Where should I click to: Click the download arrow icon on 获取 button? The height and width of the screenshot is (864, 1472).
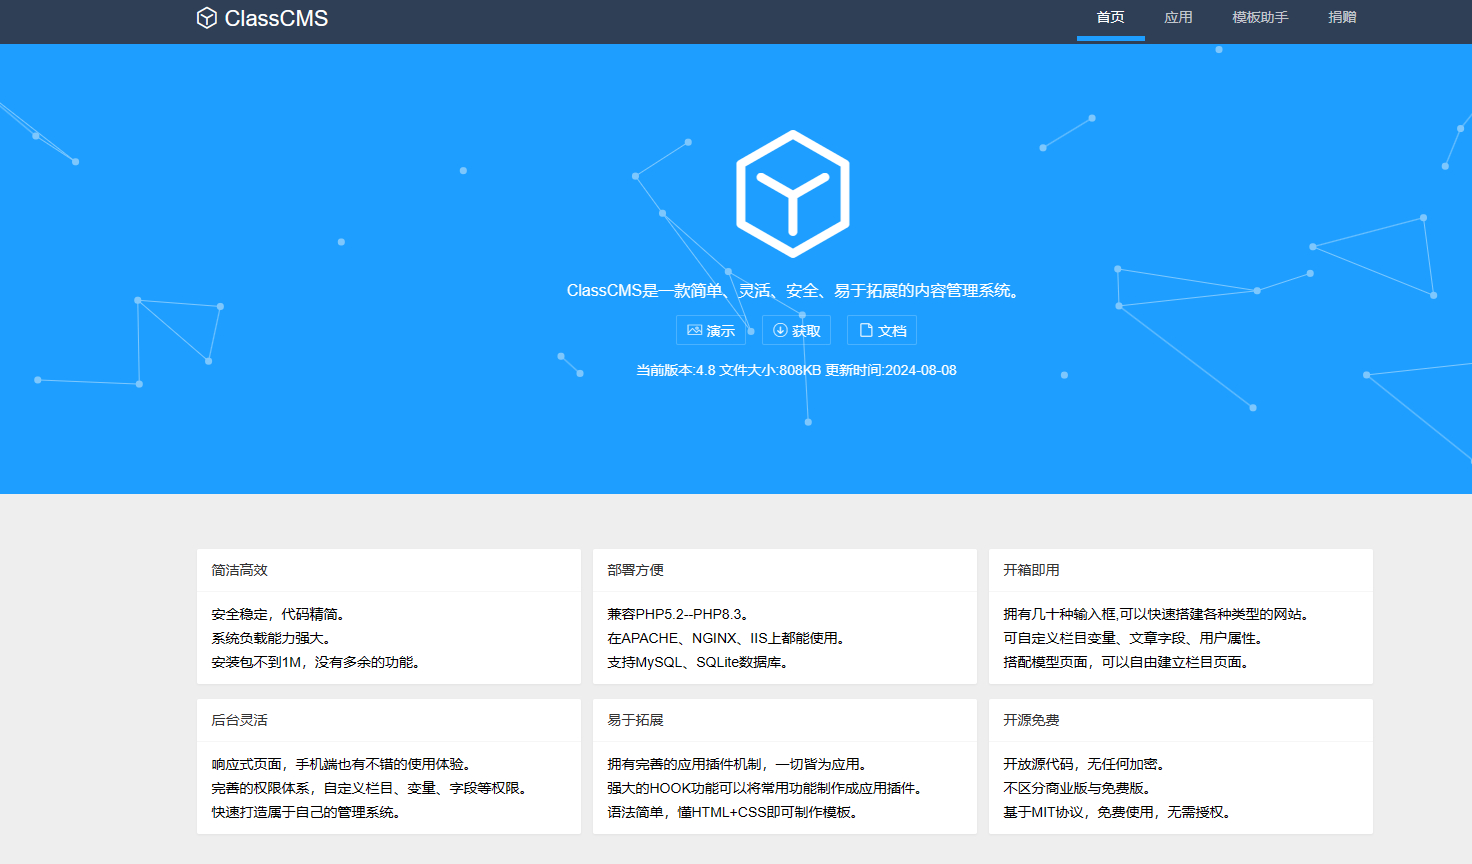(780, 330)
